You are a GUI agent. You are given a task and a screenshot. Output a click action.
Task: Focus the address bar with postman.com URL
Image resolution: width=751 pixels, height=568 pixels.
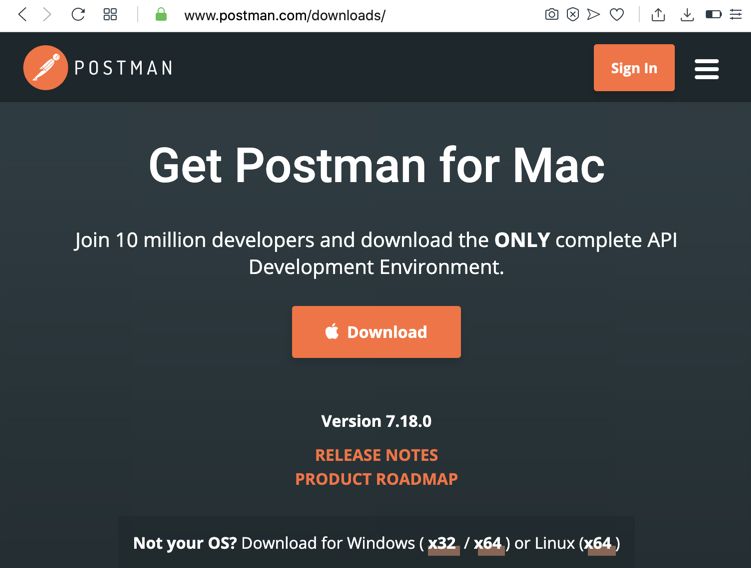284,15
